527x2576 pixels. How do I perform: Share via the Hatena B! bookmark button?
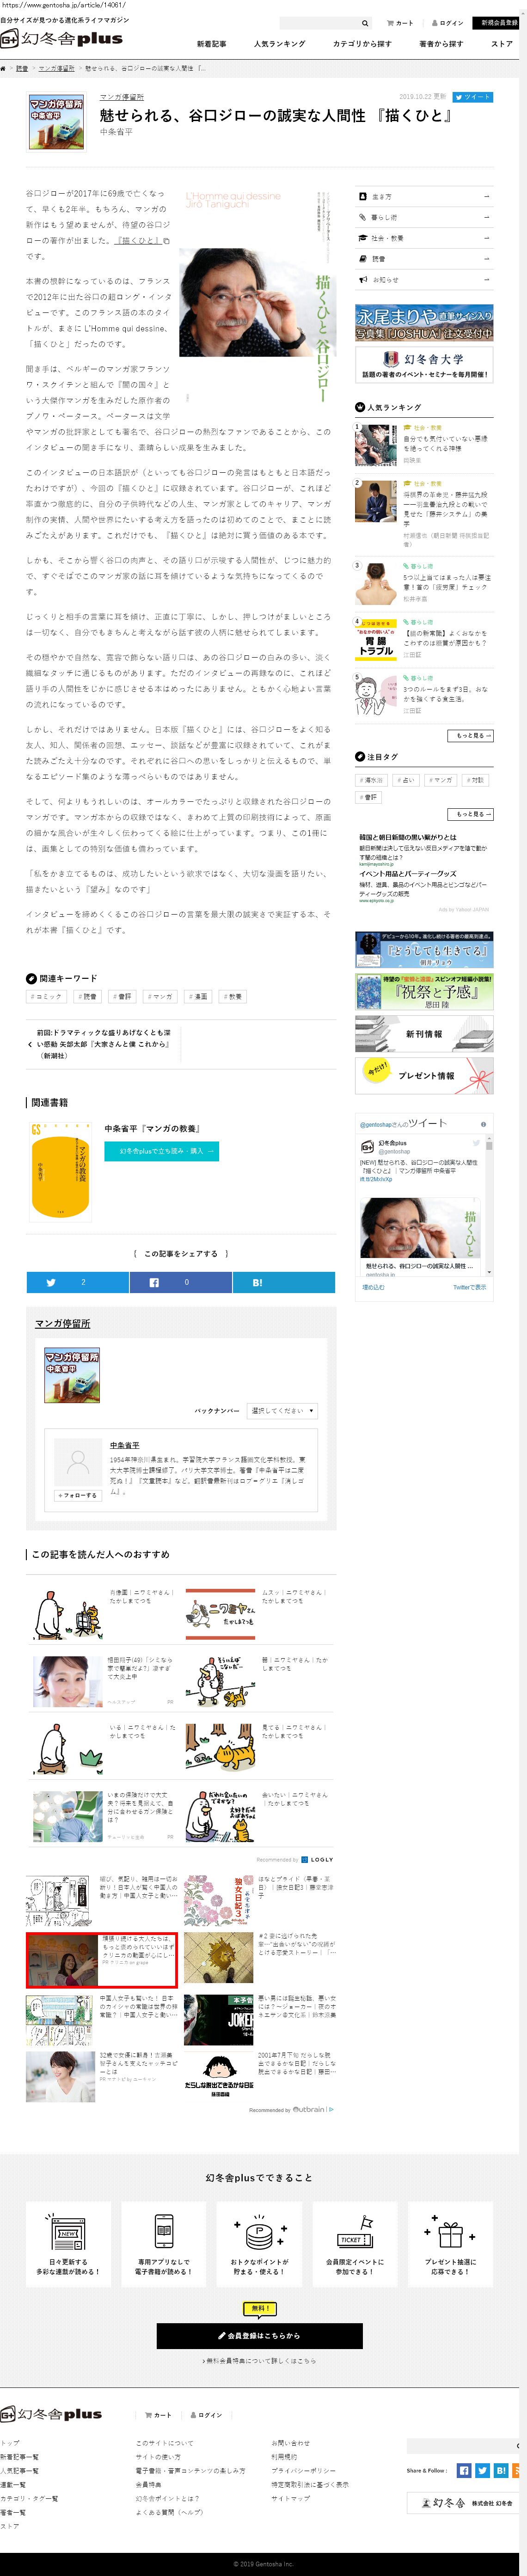coord(283,1282)
